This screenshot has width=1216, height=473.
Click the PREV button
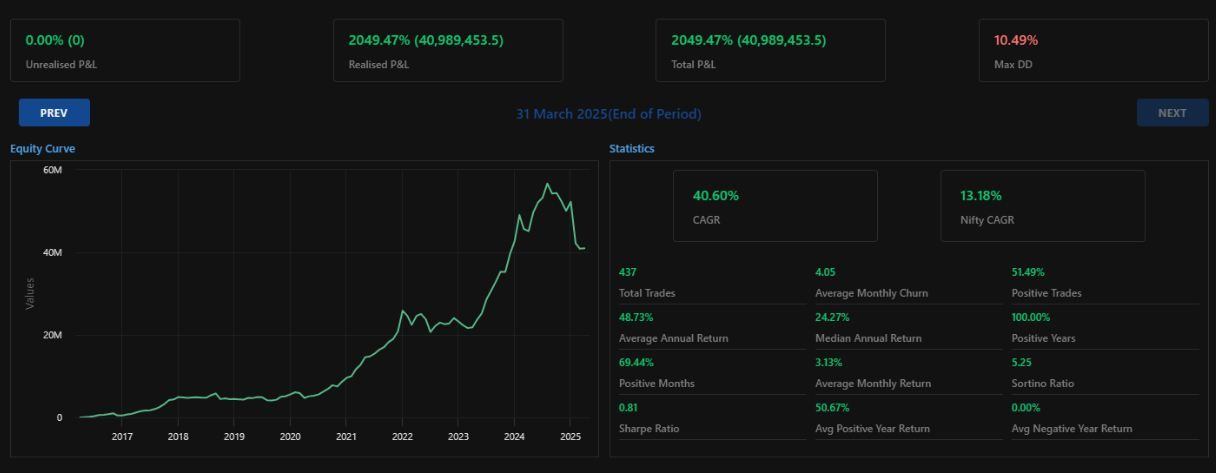pos(54,113)
